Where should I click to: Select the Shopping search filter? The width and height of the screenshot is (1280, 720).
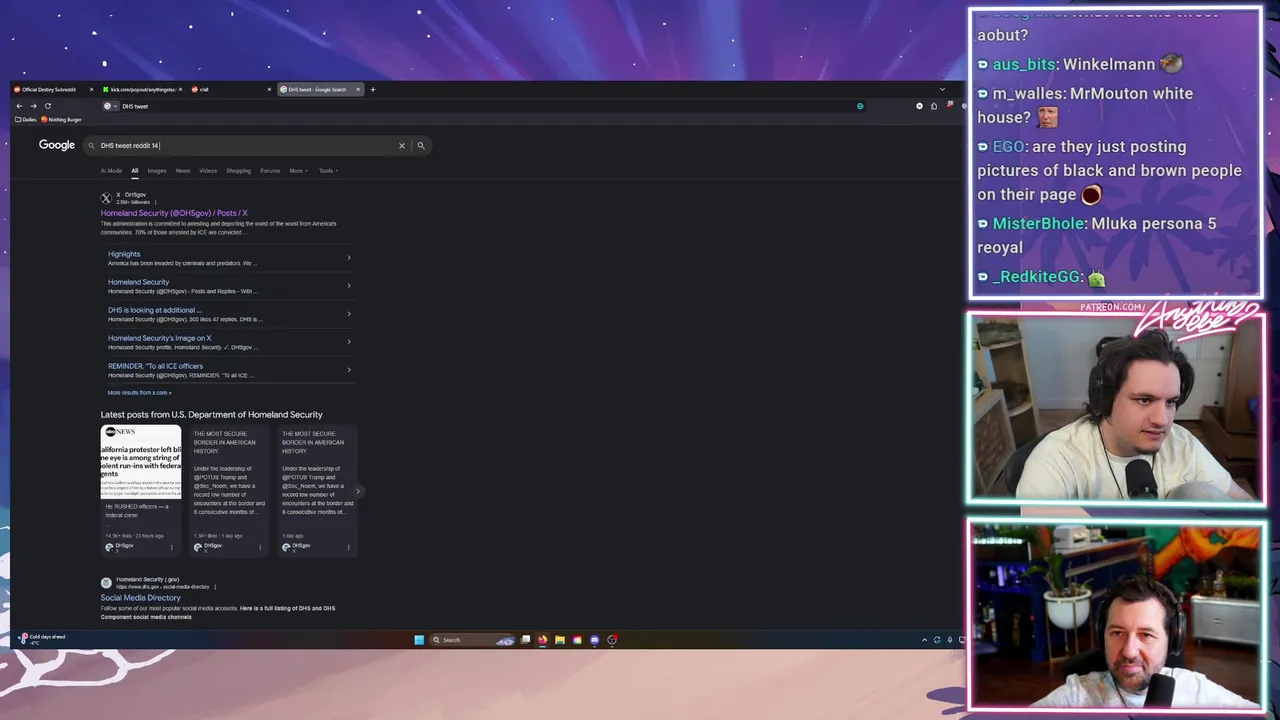238,171
